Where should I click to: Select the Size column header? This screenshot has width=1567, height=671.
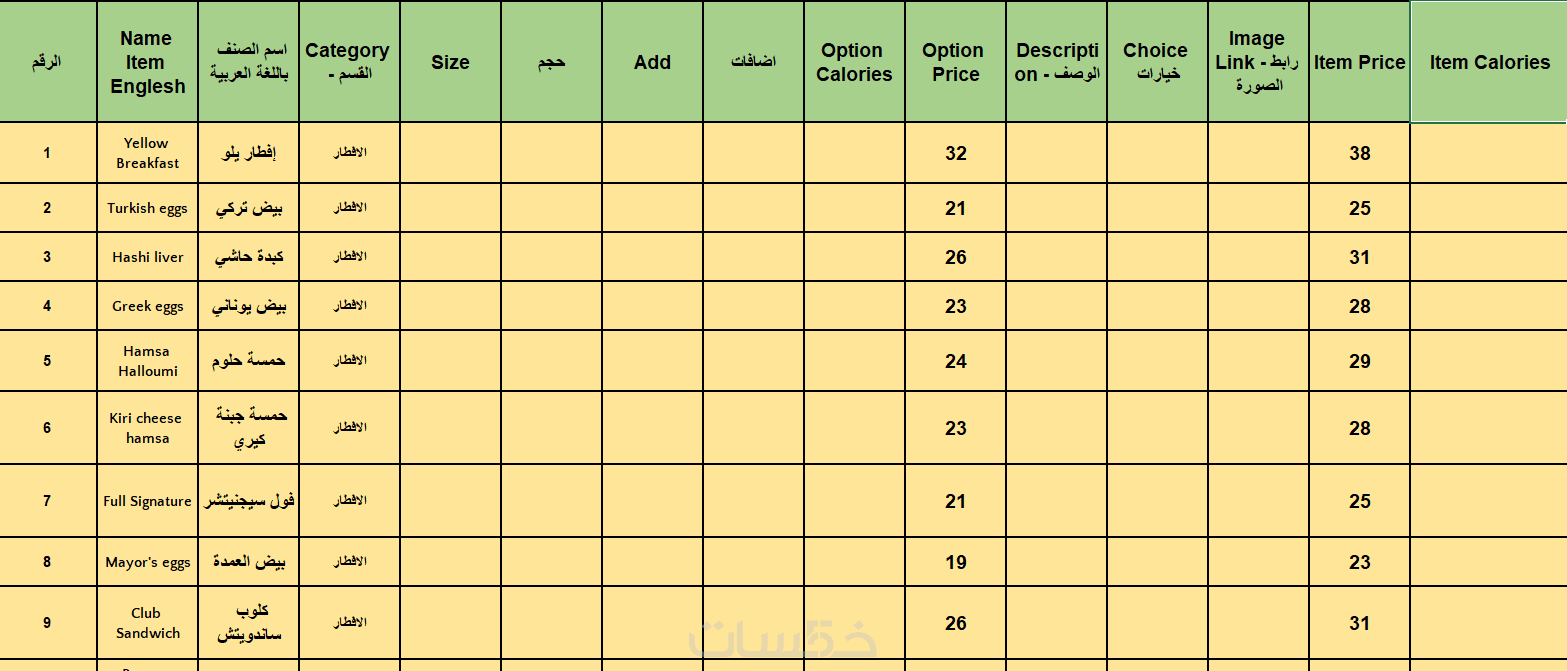[x=450, y=62]
